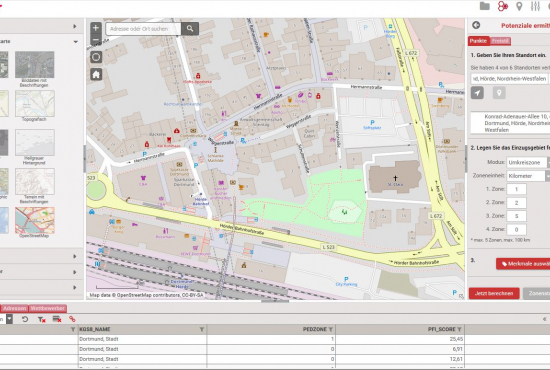550x370 pixels.
Task: Select the Topografisch basemap thumbnail
Action: [34, 103]
